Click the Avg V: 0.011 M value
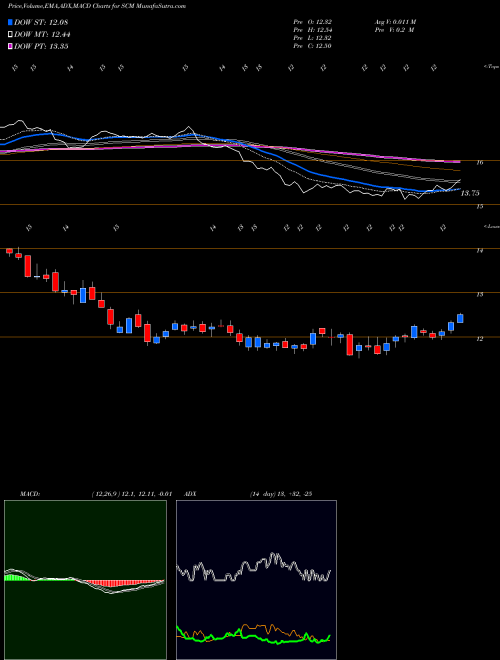 395,22
